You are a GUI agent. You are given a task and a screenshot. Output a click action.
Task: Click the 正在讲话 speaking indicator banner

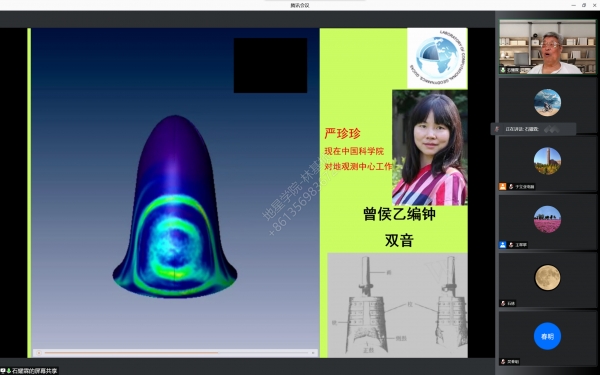point(533,129)
